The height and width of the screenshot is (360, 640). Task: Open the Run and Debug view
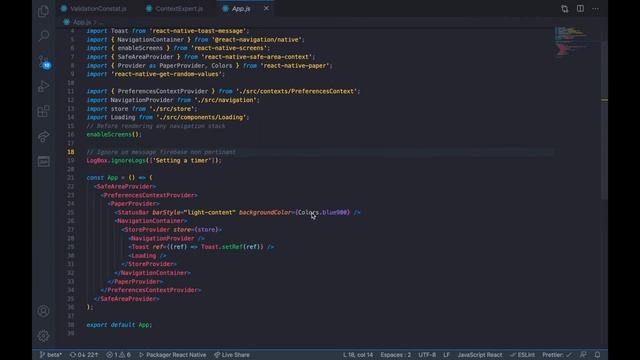43,86
